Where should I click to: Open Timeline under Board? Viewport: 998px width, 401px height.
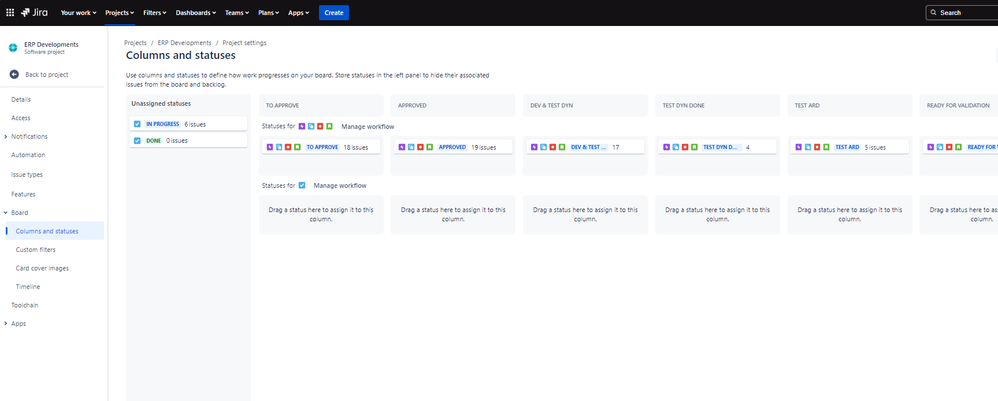[27, 286]
